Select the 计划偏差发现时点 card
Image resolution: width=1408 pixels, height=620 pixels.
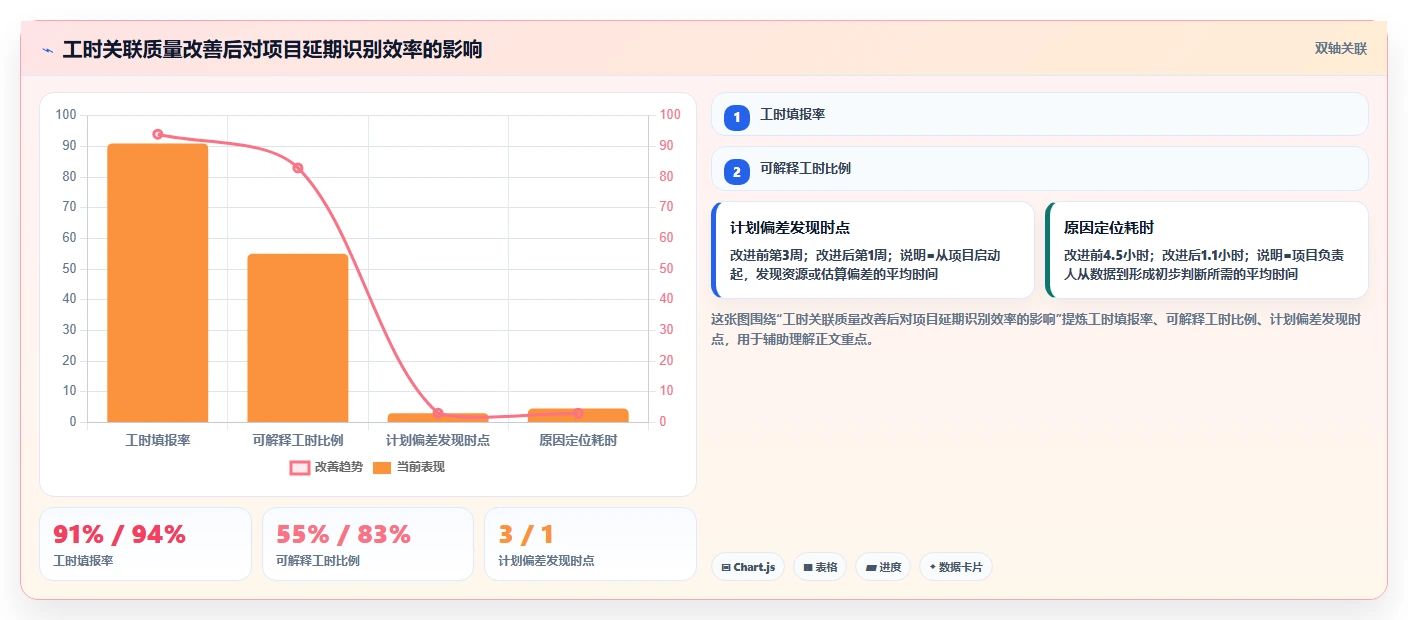click(x=873, y=250)
